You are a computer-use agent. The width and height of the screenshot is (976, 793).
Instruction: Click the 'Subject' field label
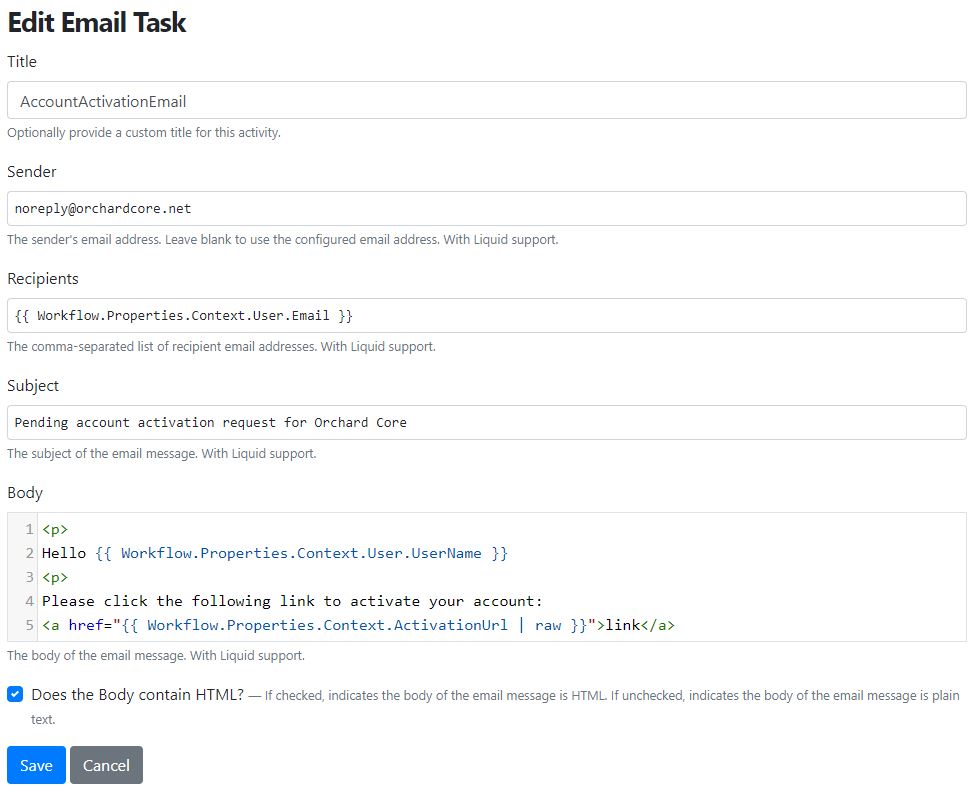[x=33, y=386]
